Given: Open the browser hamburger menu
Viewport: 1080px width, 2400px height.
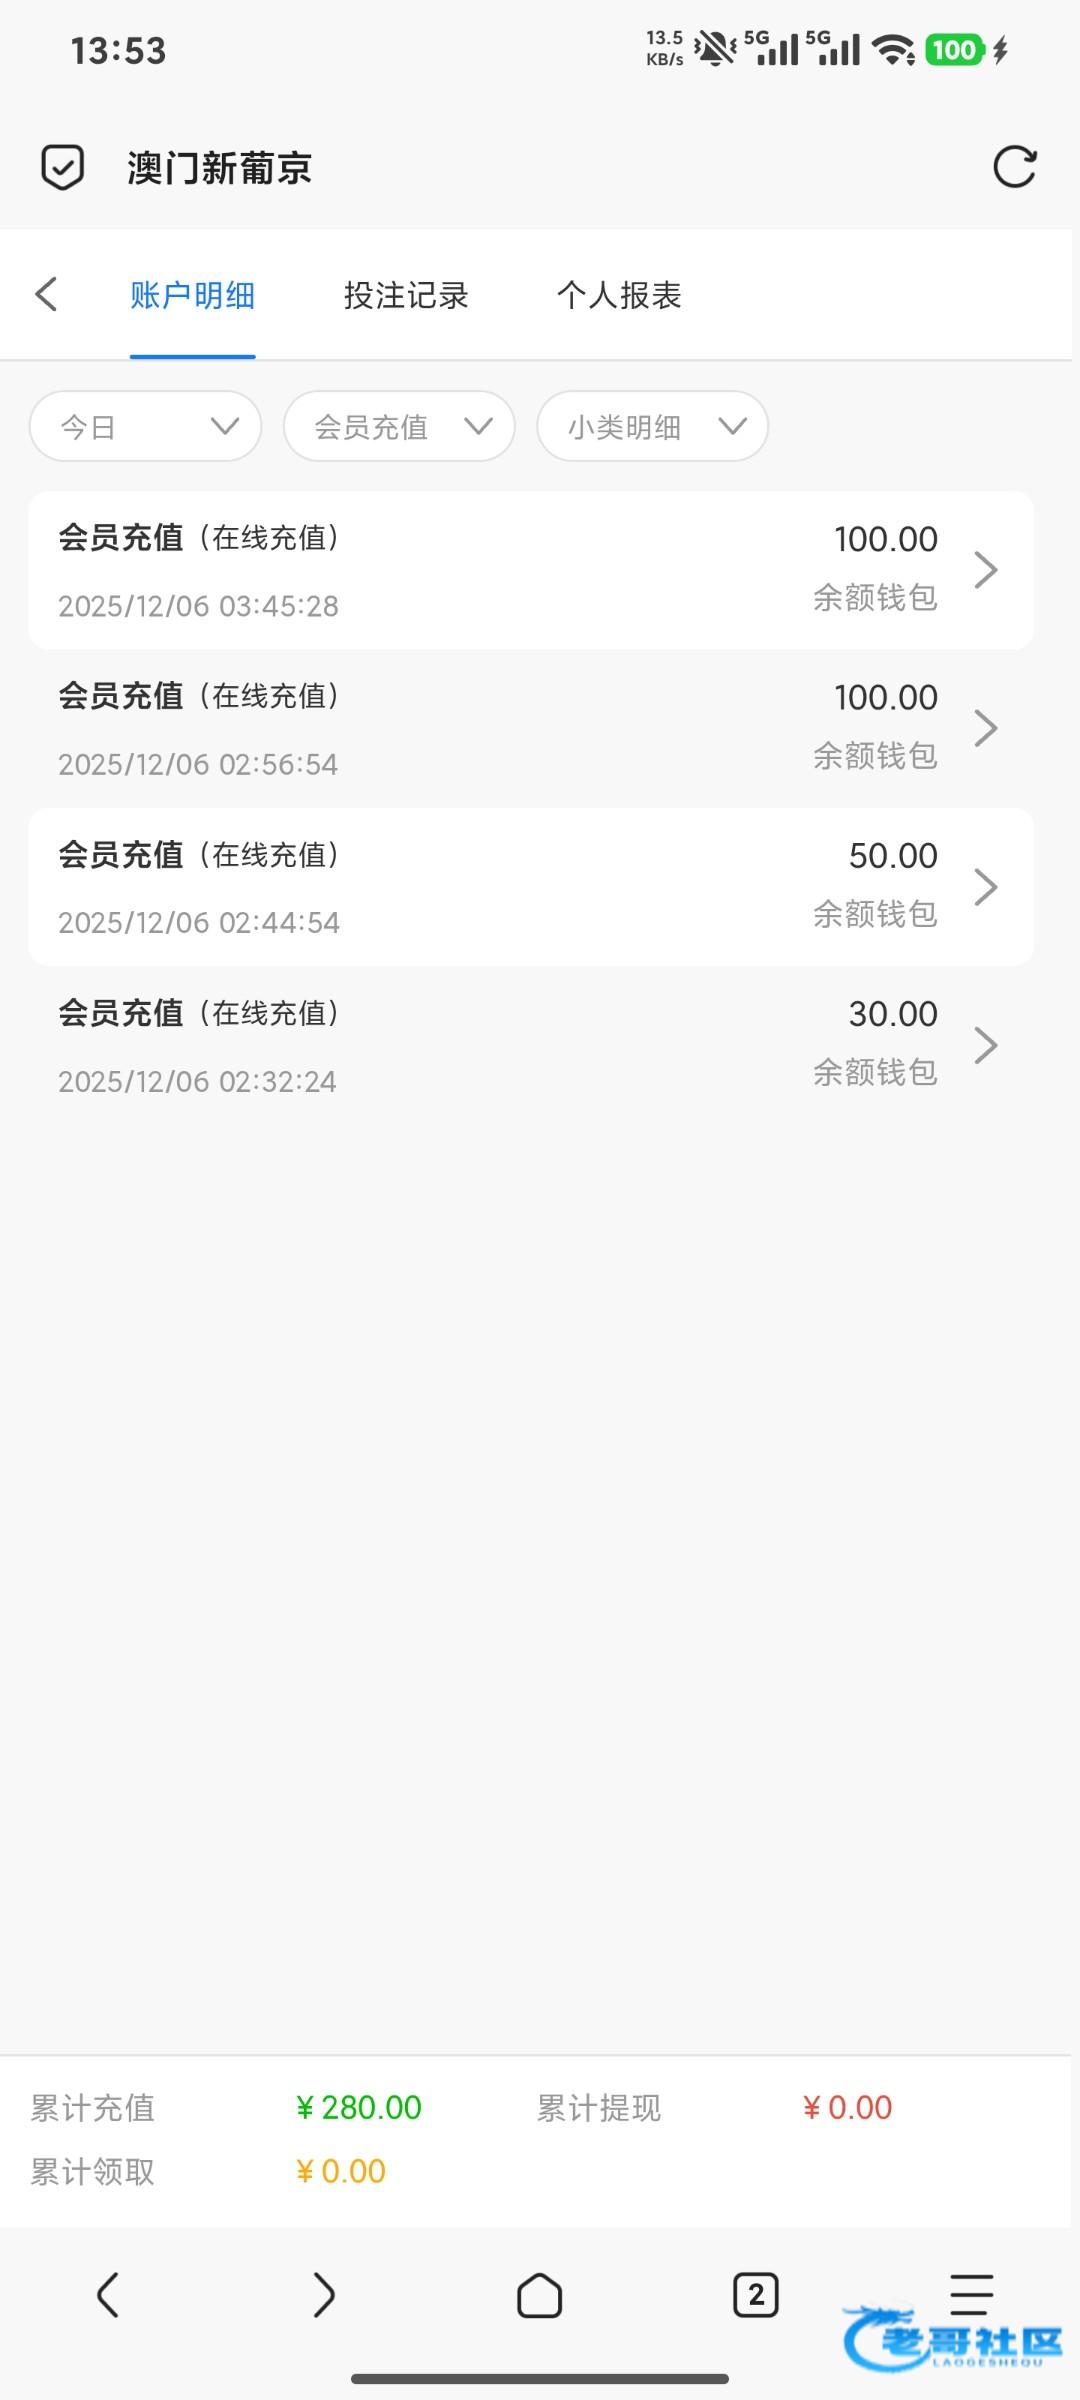Looking at the screenshot, I should pos(971,2292).
